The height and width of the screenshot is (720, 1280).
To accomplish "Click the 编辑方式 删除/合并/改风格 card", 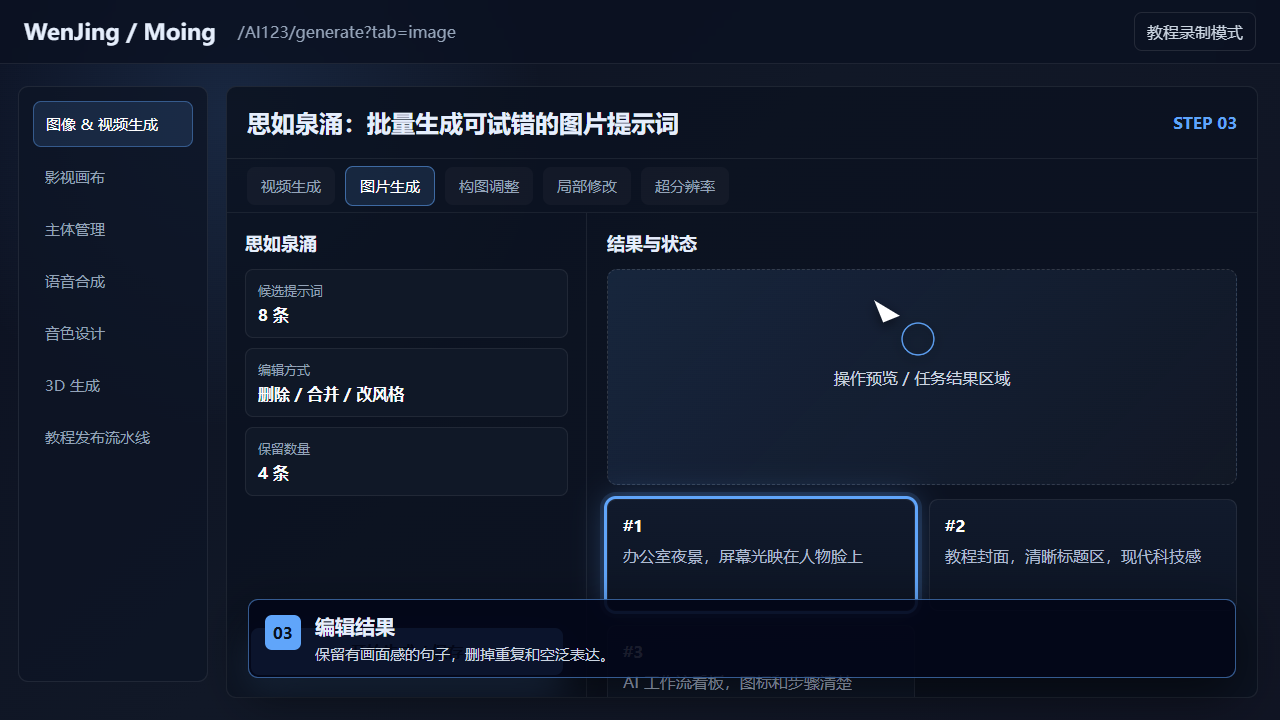I will (406, 382).
